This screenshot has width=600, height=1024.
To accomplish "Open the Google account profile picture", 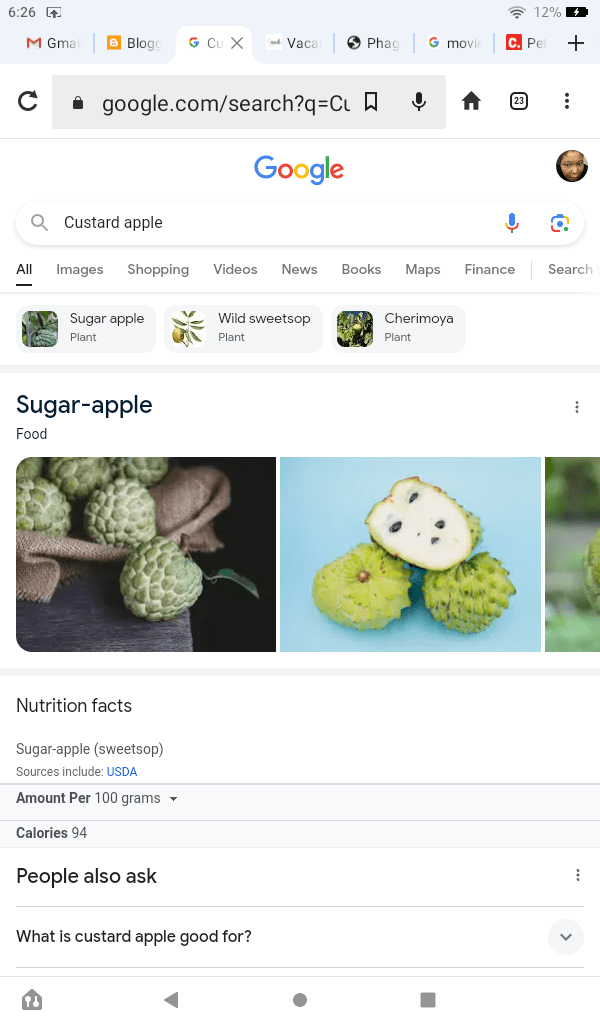I will point(571,166).
